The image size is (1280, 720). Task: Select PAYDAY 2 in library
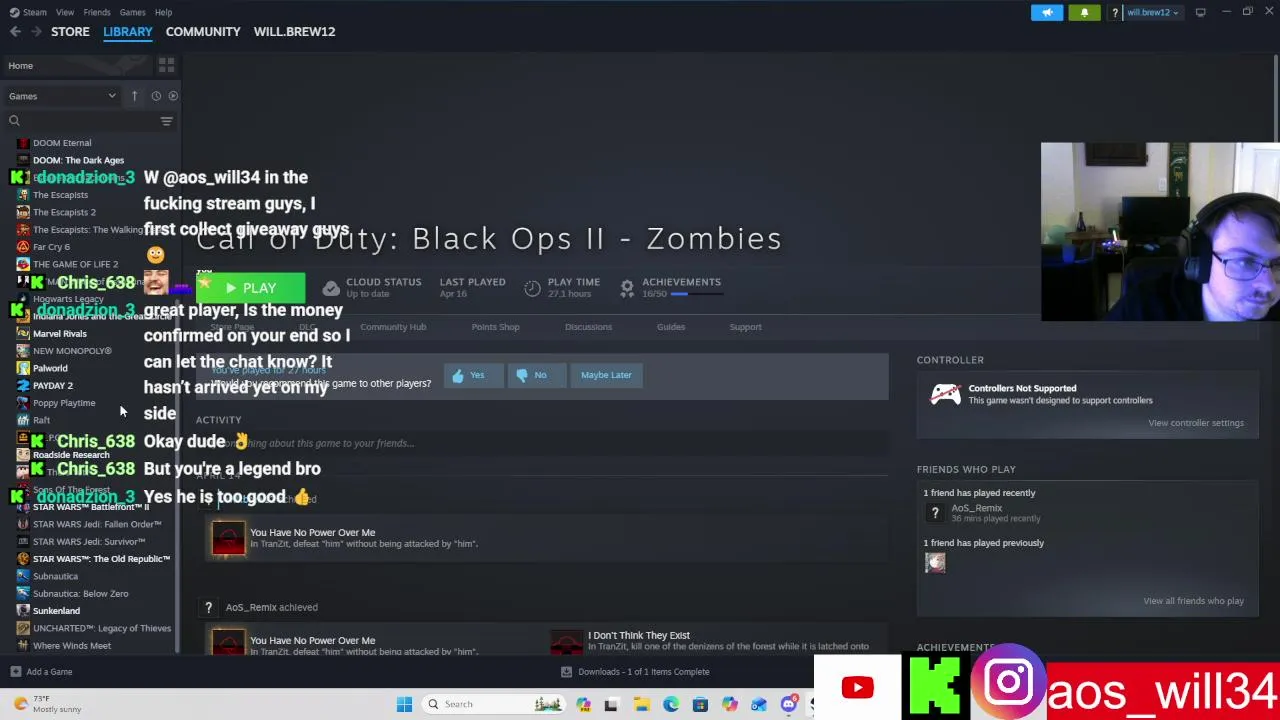coord(53,385)
